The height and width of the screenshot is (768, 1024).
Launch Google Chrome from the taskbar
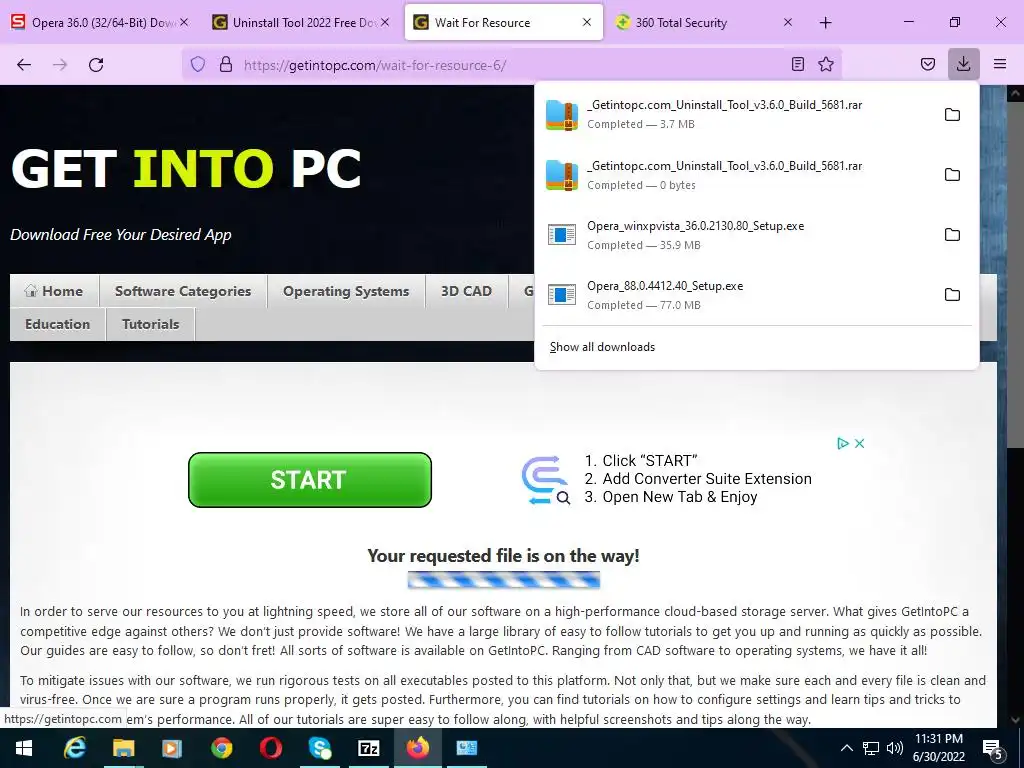pyautogui.click(x=221, y=748)
